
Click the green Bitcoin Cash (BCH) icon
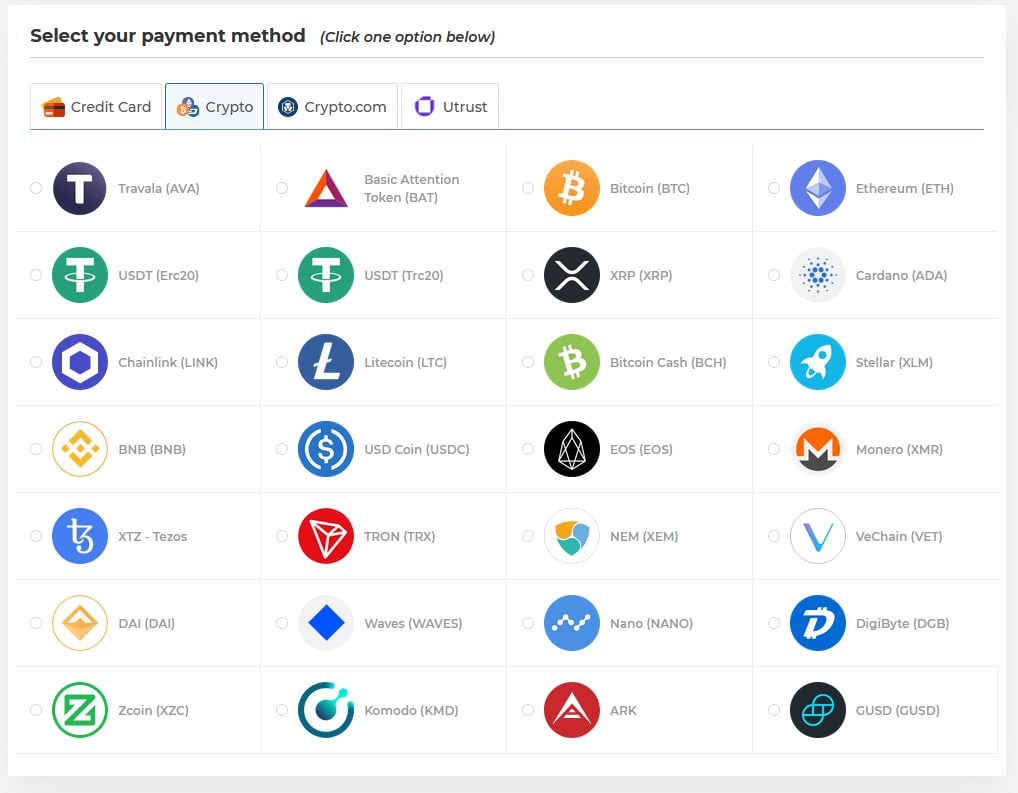(x=572, y=362)
